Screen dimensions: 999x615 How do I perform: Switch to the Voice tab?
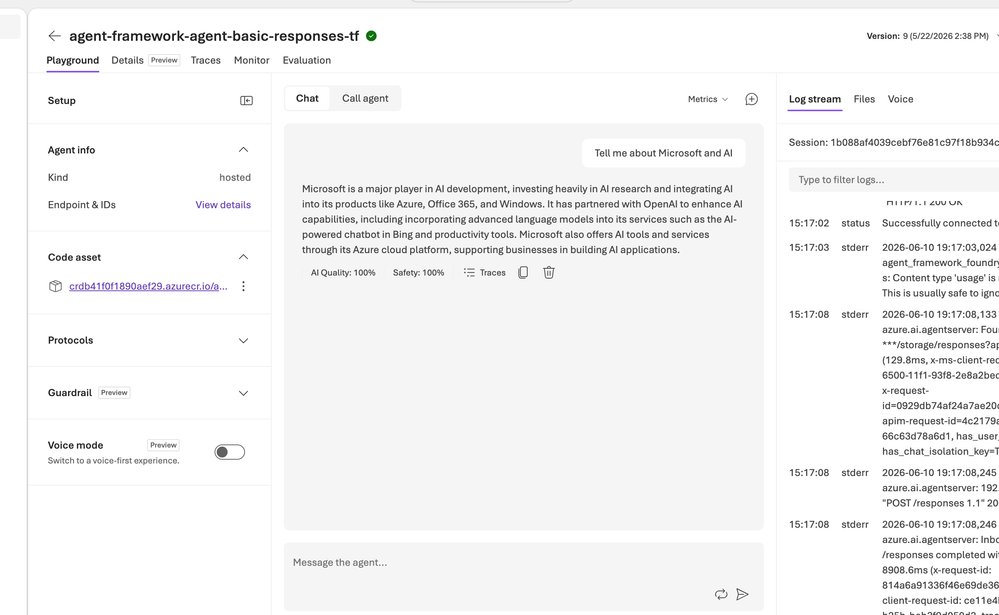[x=900, y=99]
